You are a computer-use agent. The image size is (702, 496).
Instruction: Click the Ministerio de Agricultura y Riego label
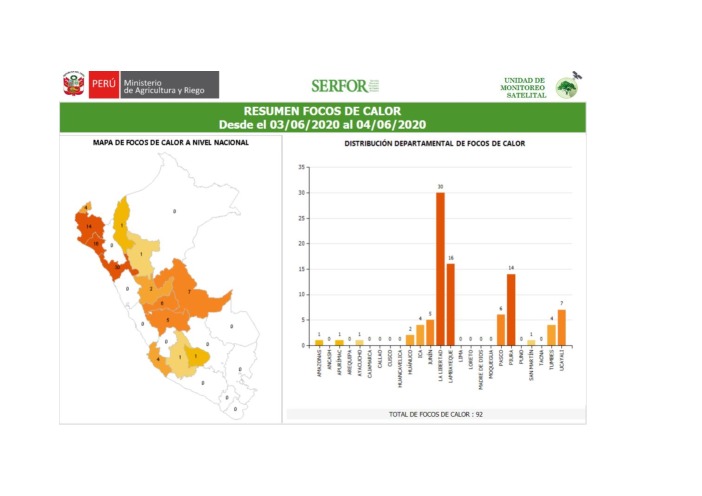(x=164, y=85)
